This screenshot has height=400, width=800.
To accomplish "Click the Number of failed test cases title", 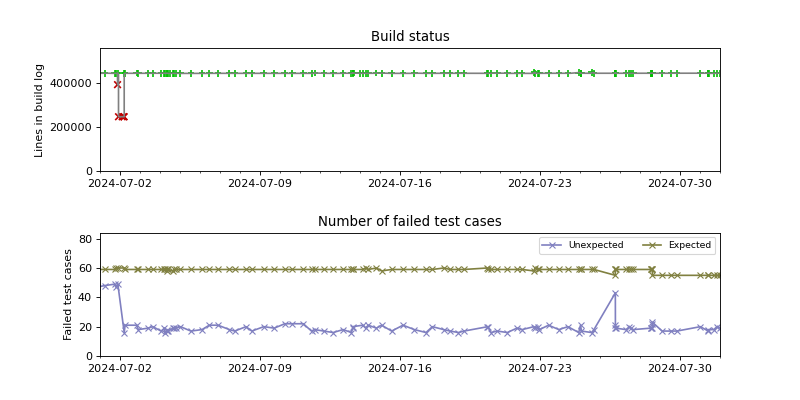I will [x=410, y=222].
